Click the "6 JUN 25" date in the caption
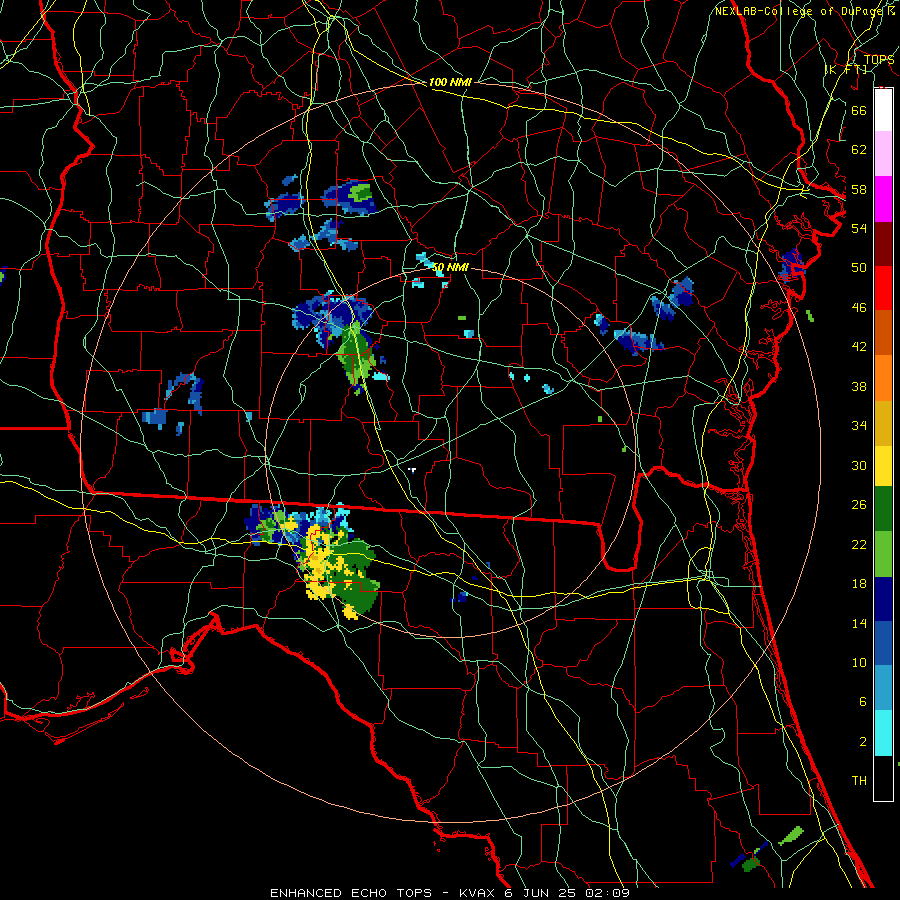Screen dimensions: 900x900 [x=540, y=893]
